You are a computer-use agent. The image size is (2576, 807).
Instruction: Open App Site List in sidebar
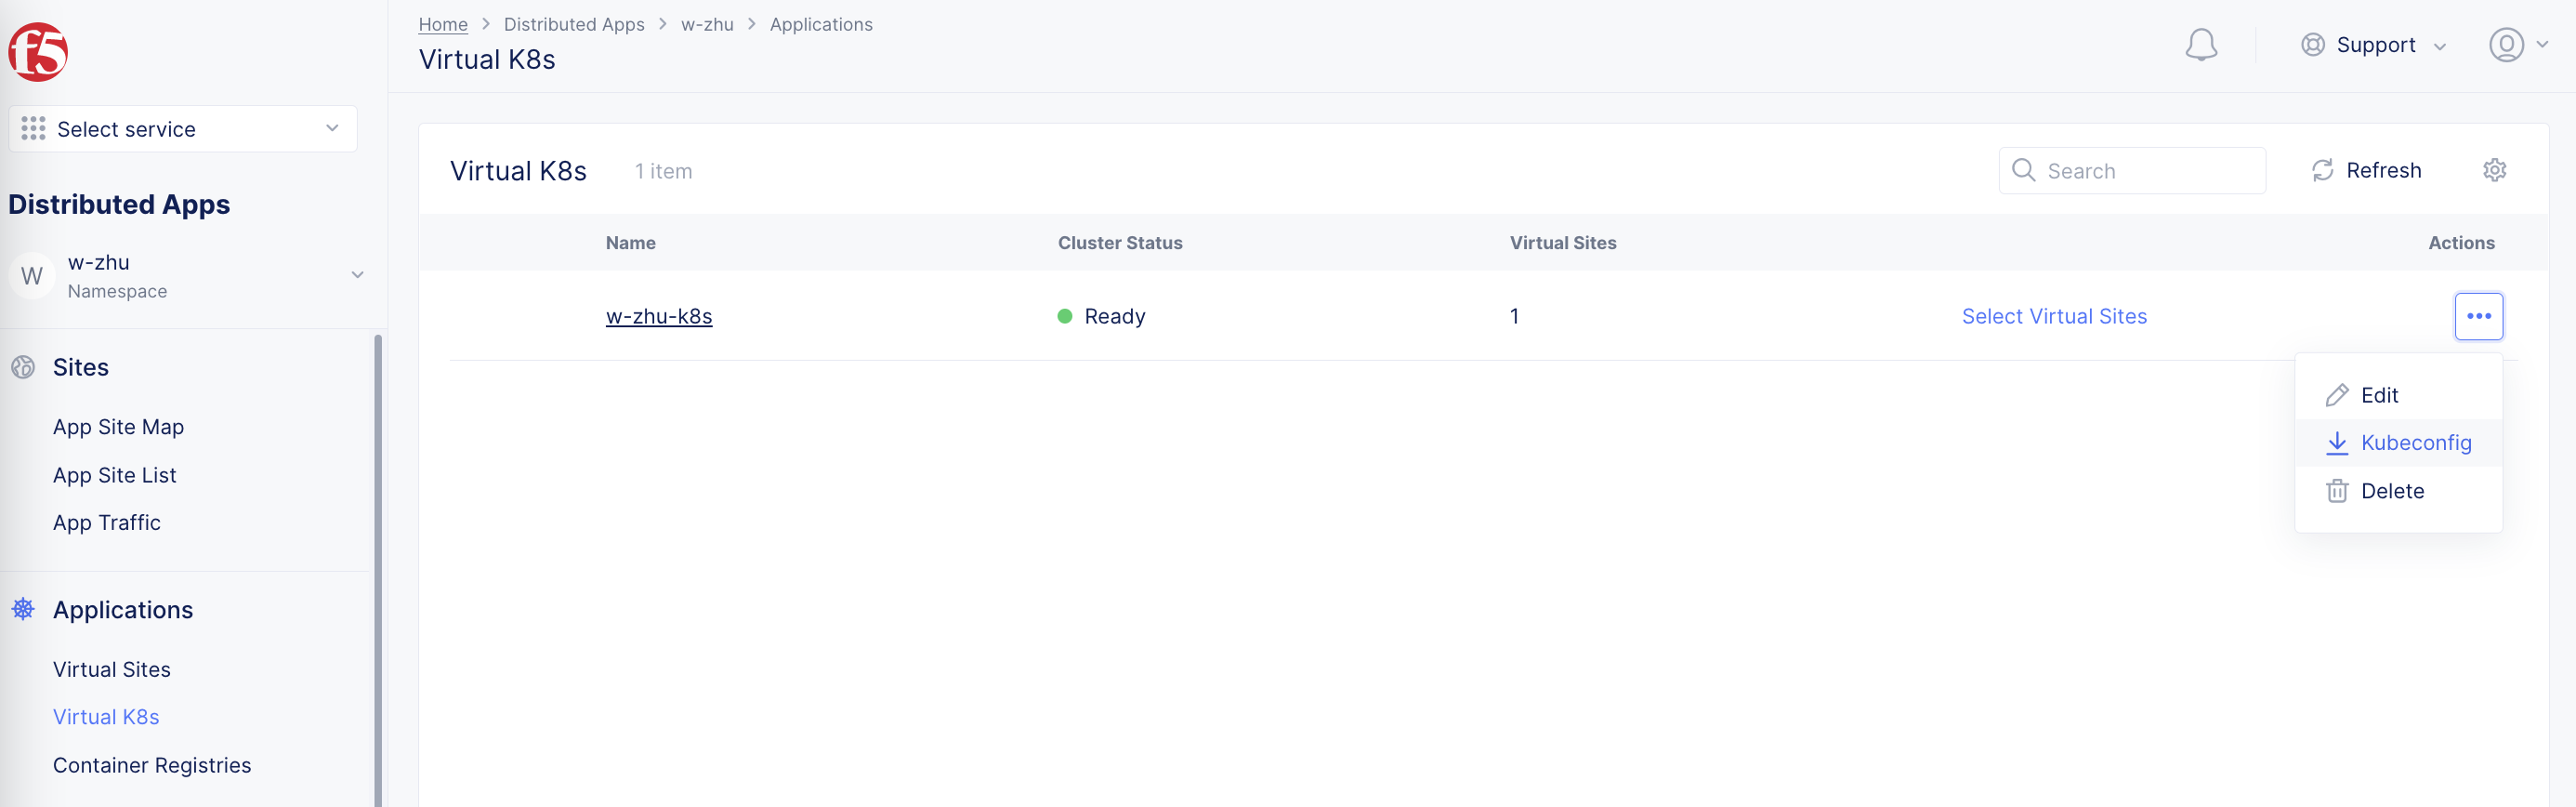tap(114, 475)
